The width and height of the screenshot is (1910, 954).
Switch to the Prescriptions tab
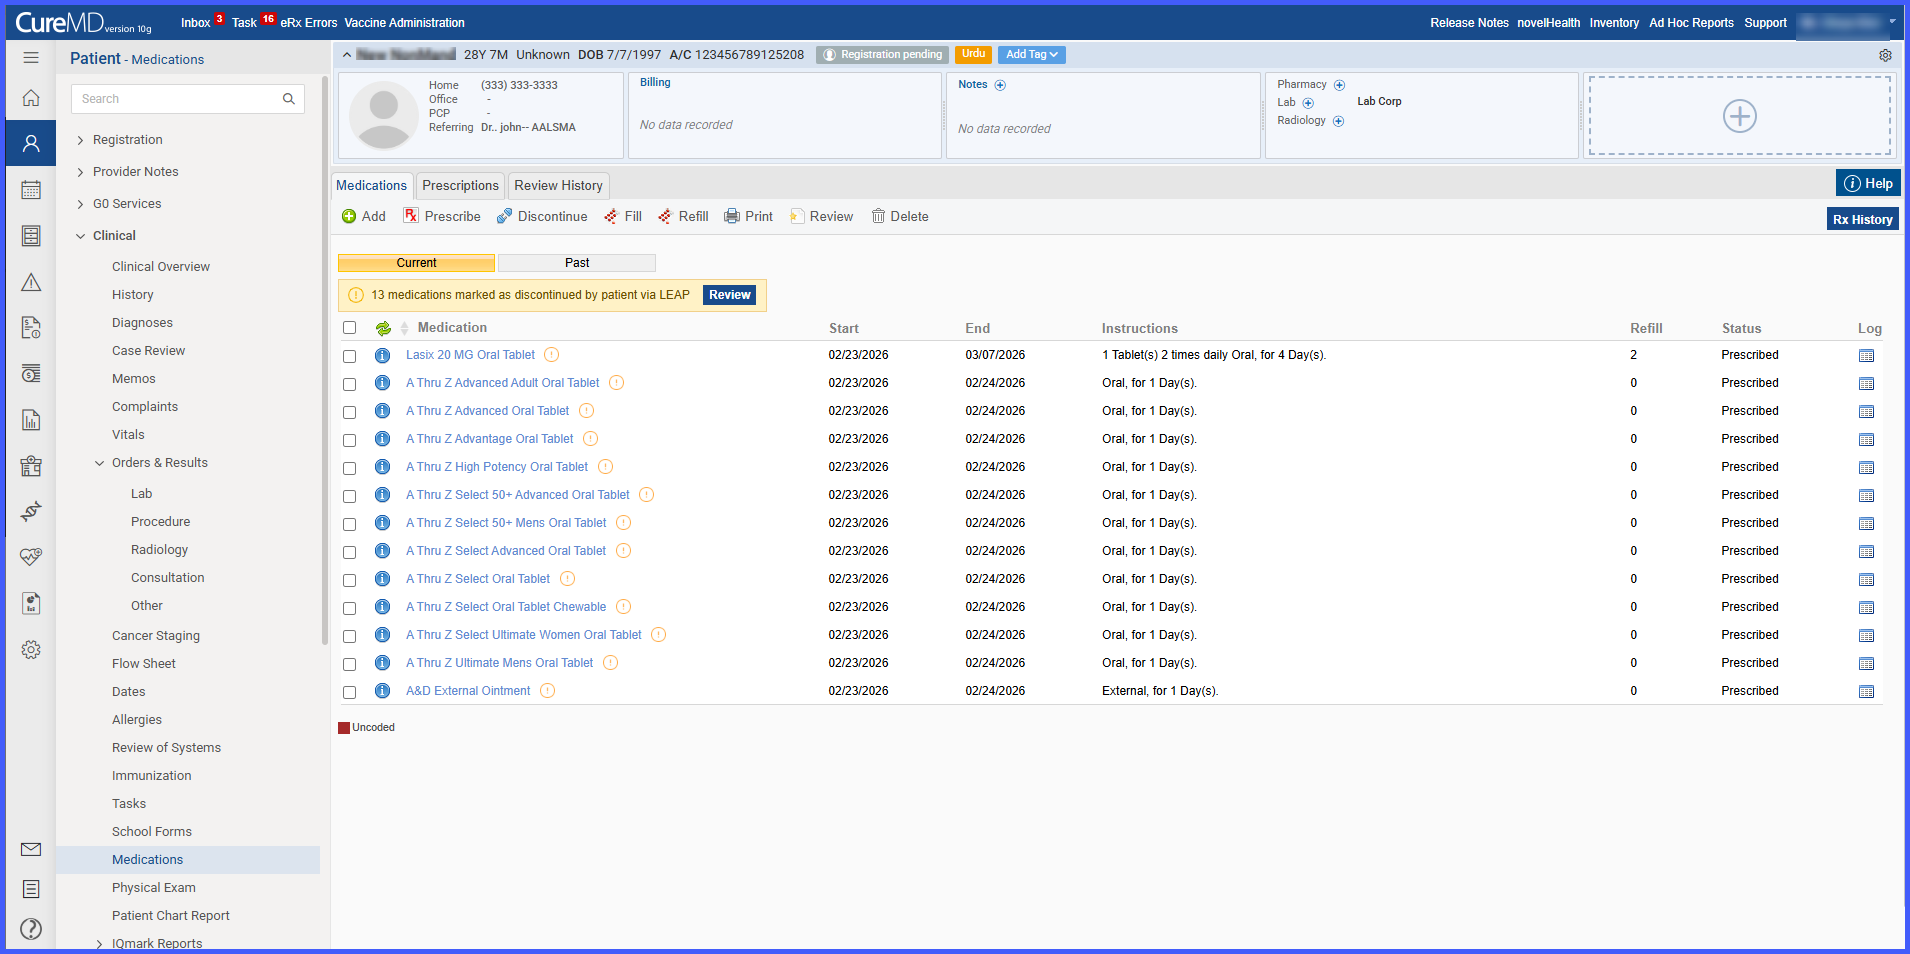460,186
